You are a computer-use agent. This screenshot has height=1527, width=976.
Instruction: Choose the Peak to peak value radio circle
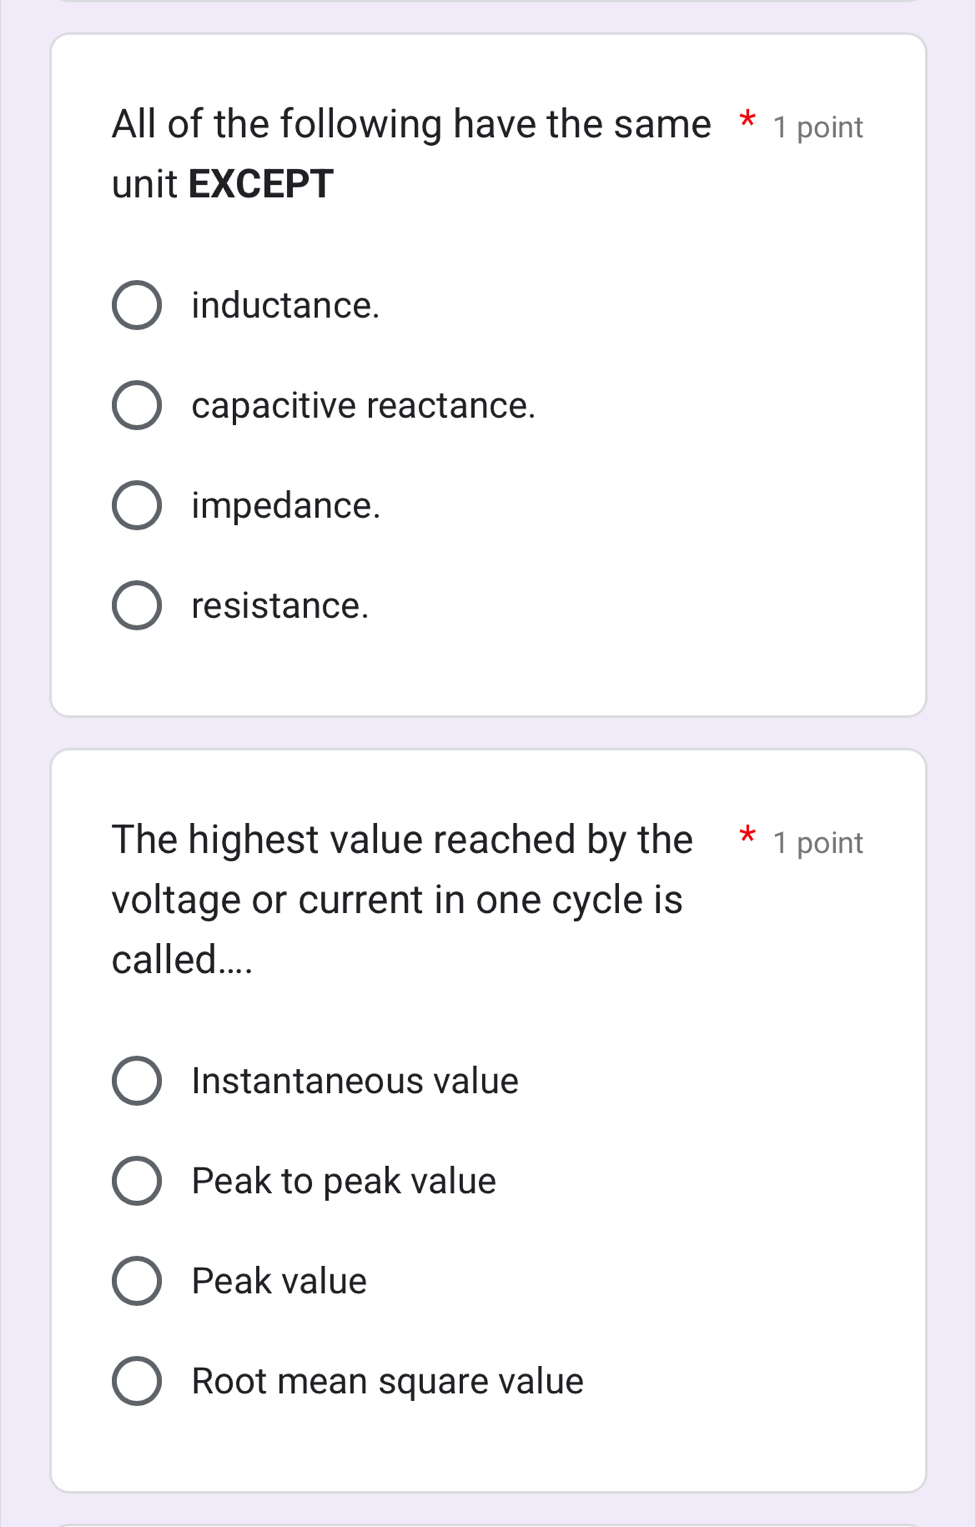[136, 1181]
